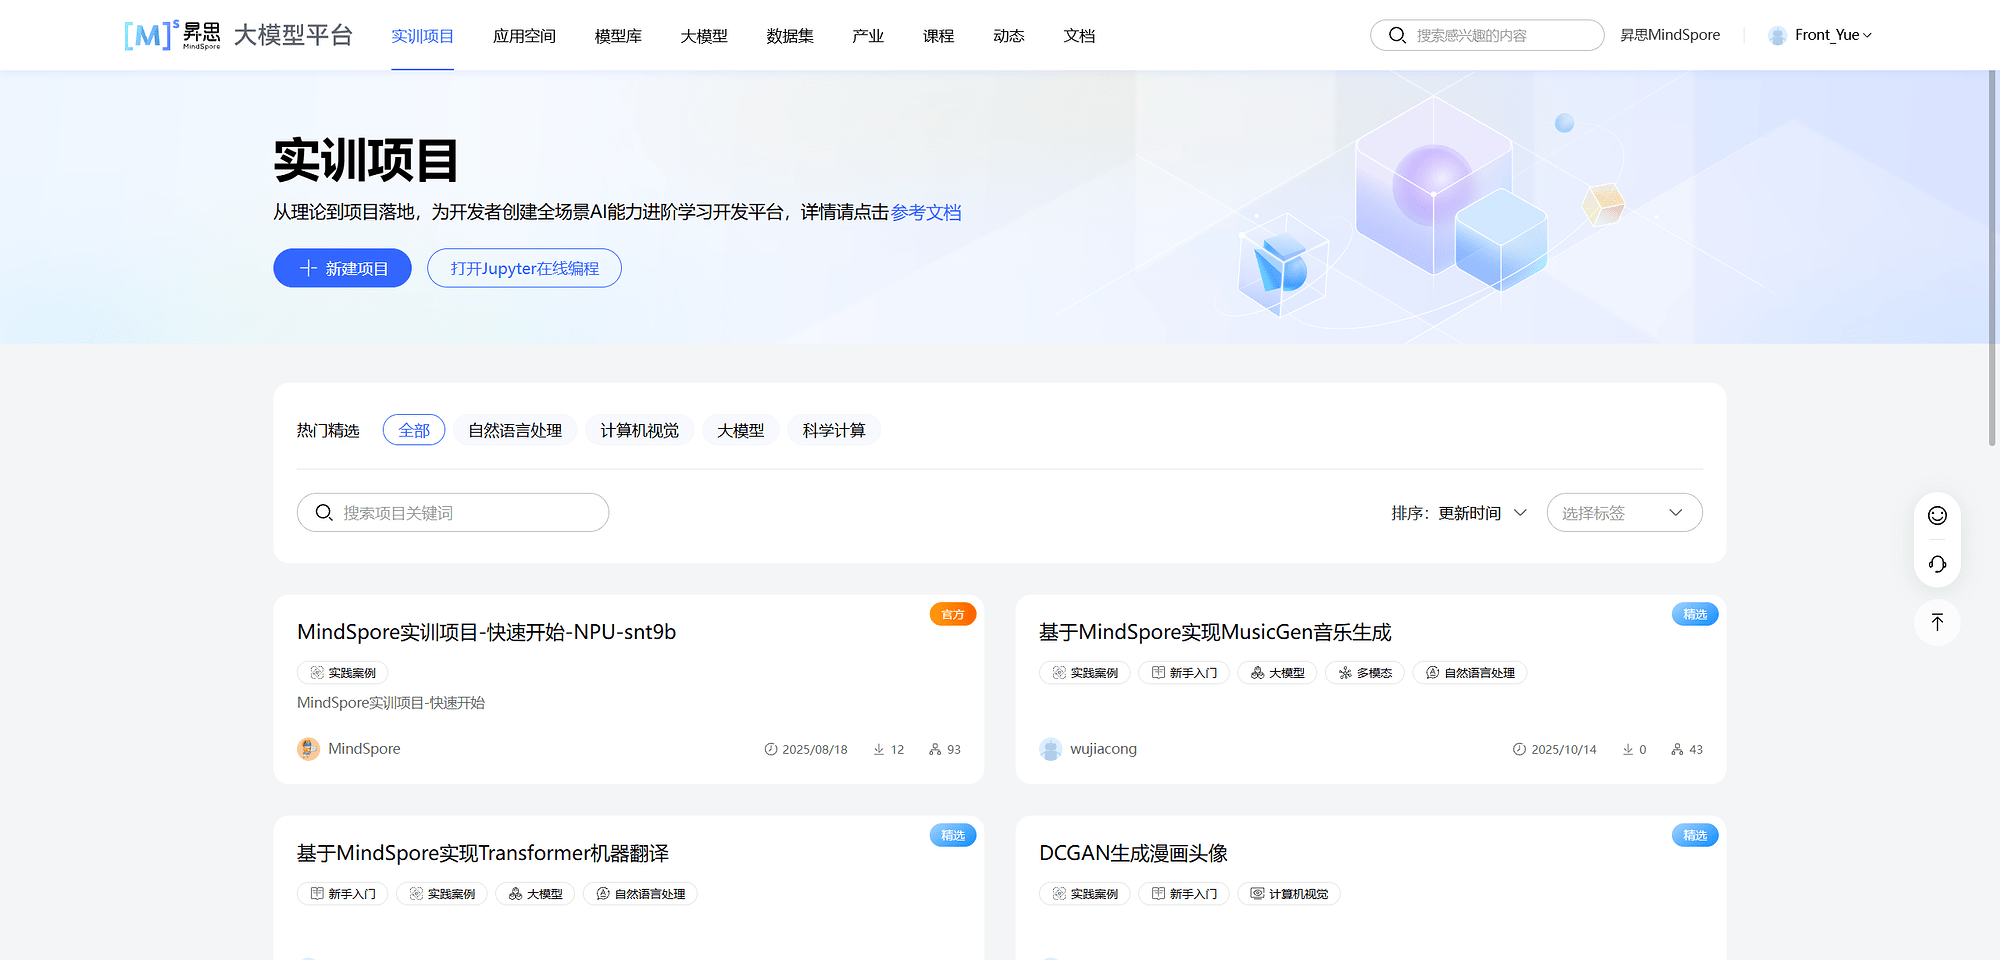The image size is (2000, 960).
Task: Switch to the 模型库 nav tab
Action: point(618,36)
